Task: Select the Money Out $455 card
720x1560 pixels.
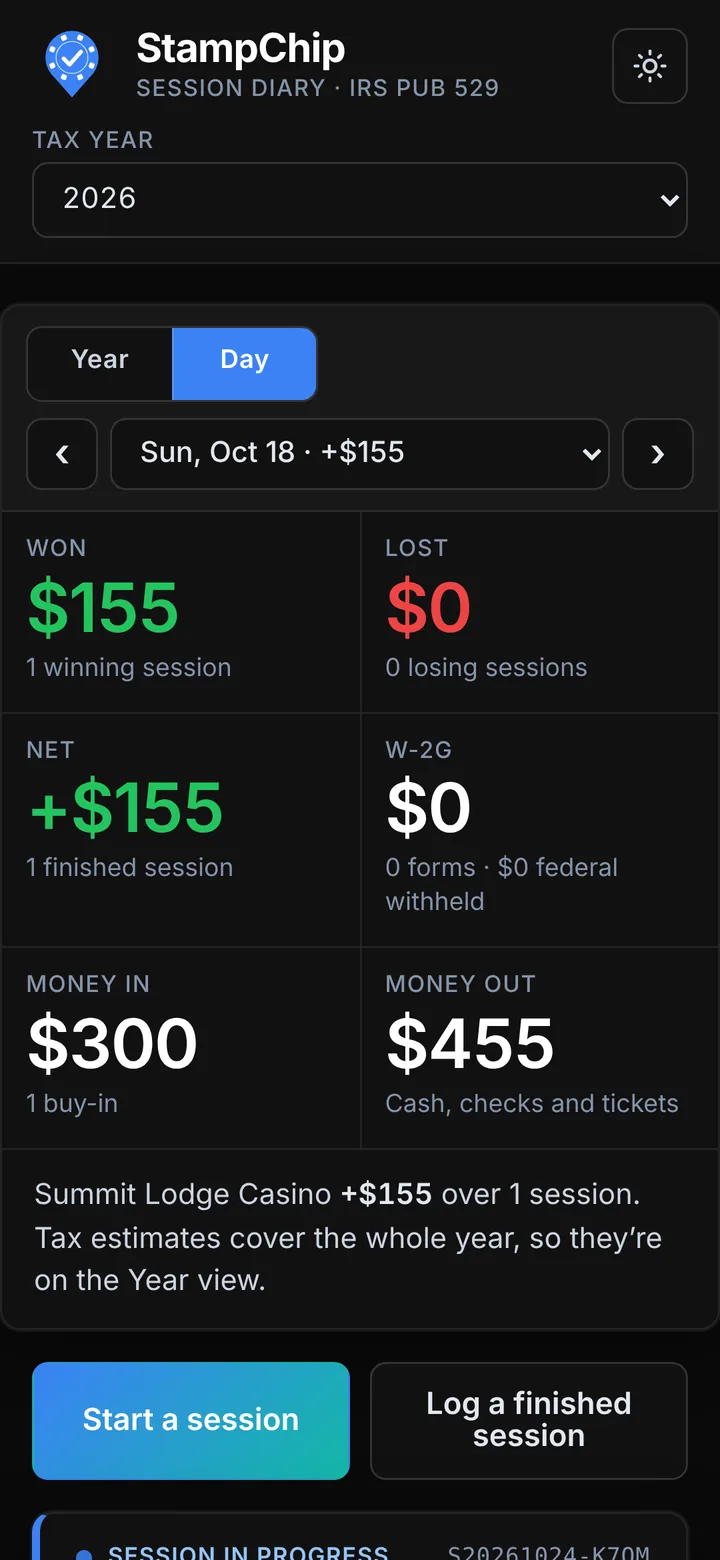Action: (x=540, y=1048)
